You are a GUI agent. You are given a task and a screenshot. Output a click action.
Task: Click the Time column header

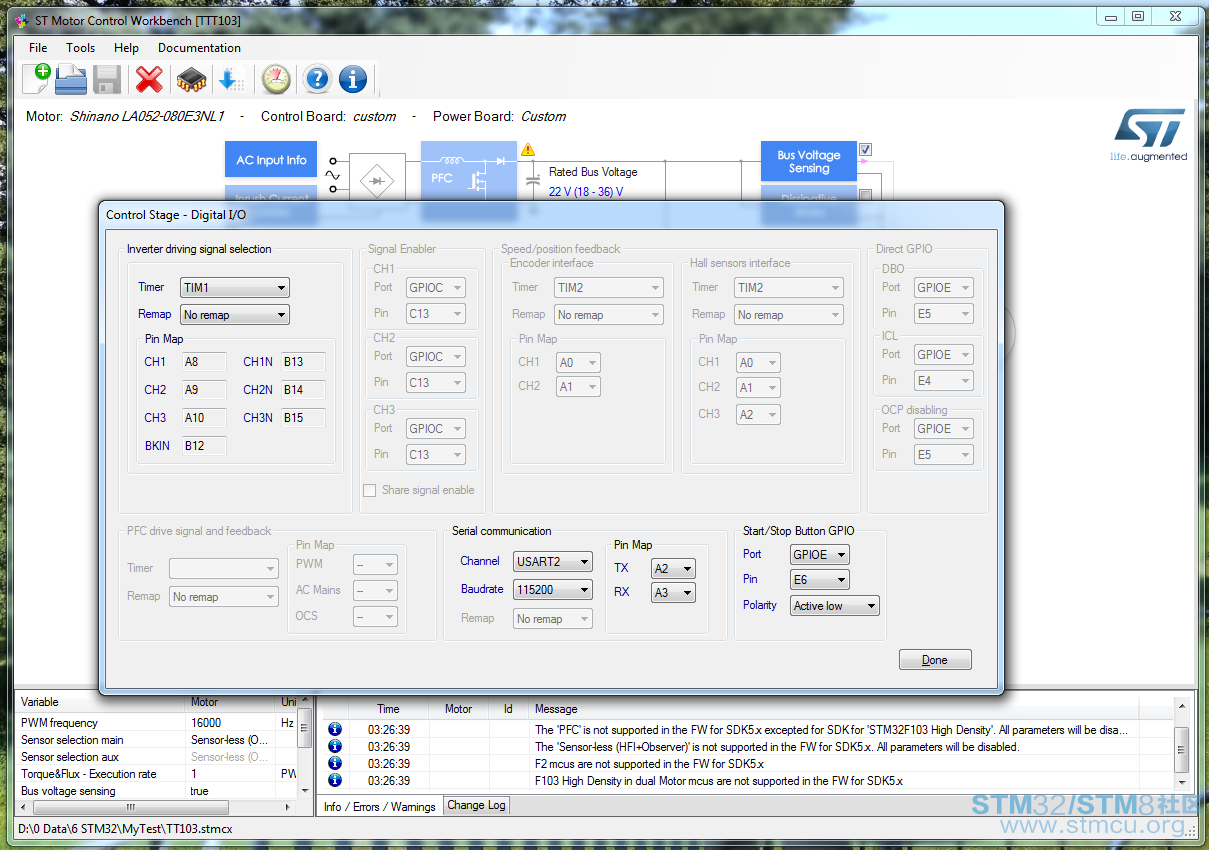pos(389,709)
